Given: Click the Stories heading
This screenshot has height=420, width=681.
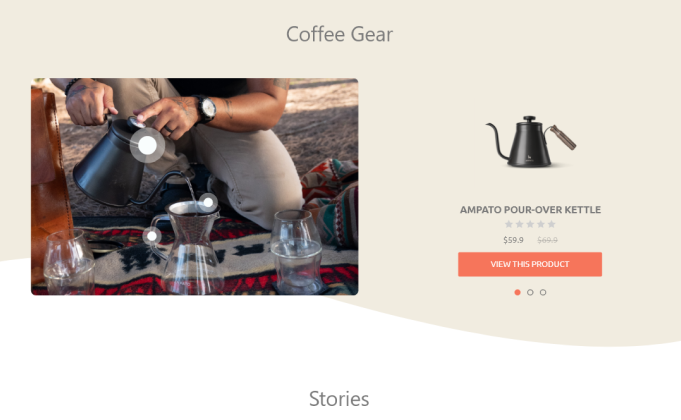Looking at the screenshot, I should pyautogui.click(x=339, y=399).
